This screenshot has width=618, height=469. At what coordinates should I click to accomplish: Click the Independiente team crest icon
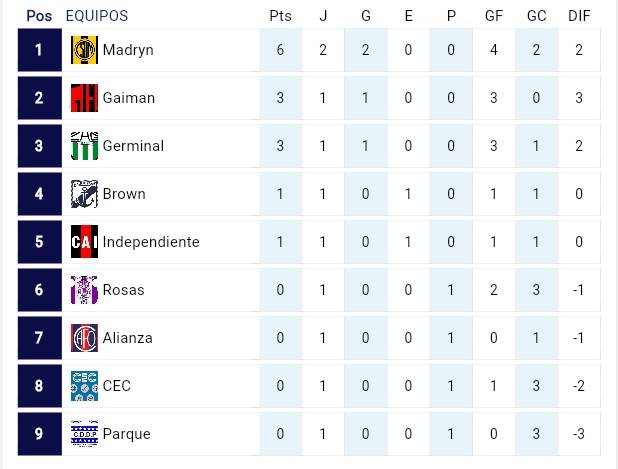(84, 242)
